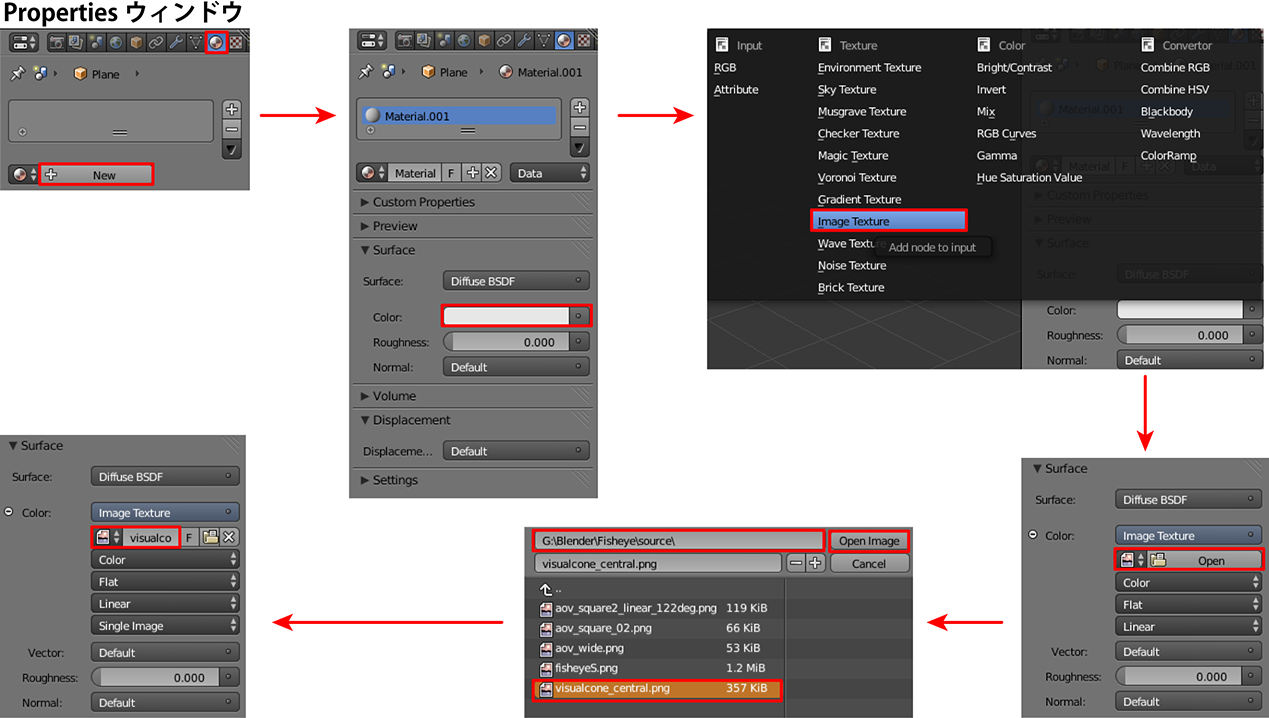Open Render Layers tab in the first Properties panel
Screen dimensions: 1269x718
coord(76,42)
